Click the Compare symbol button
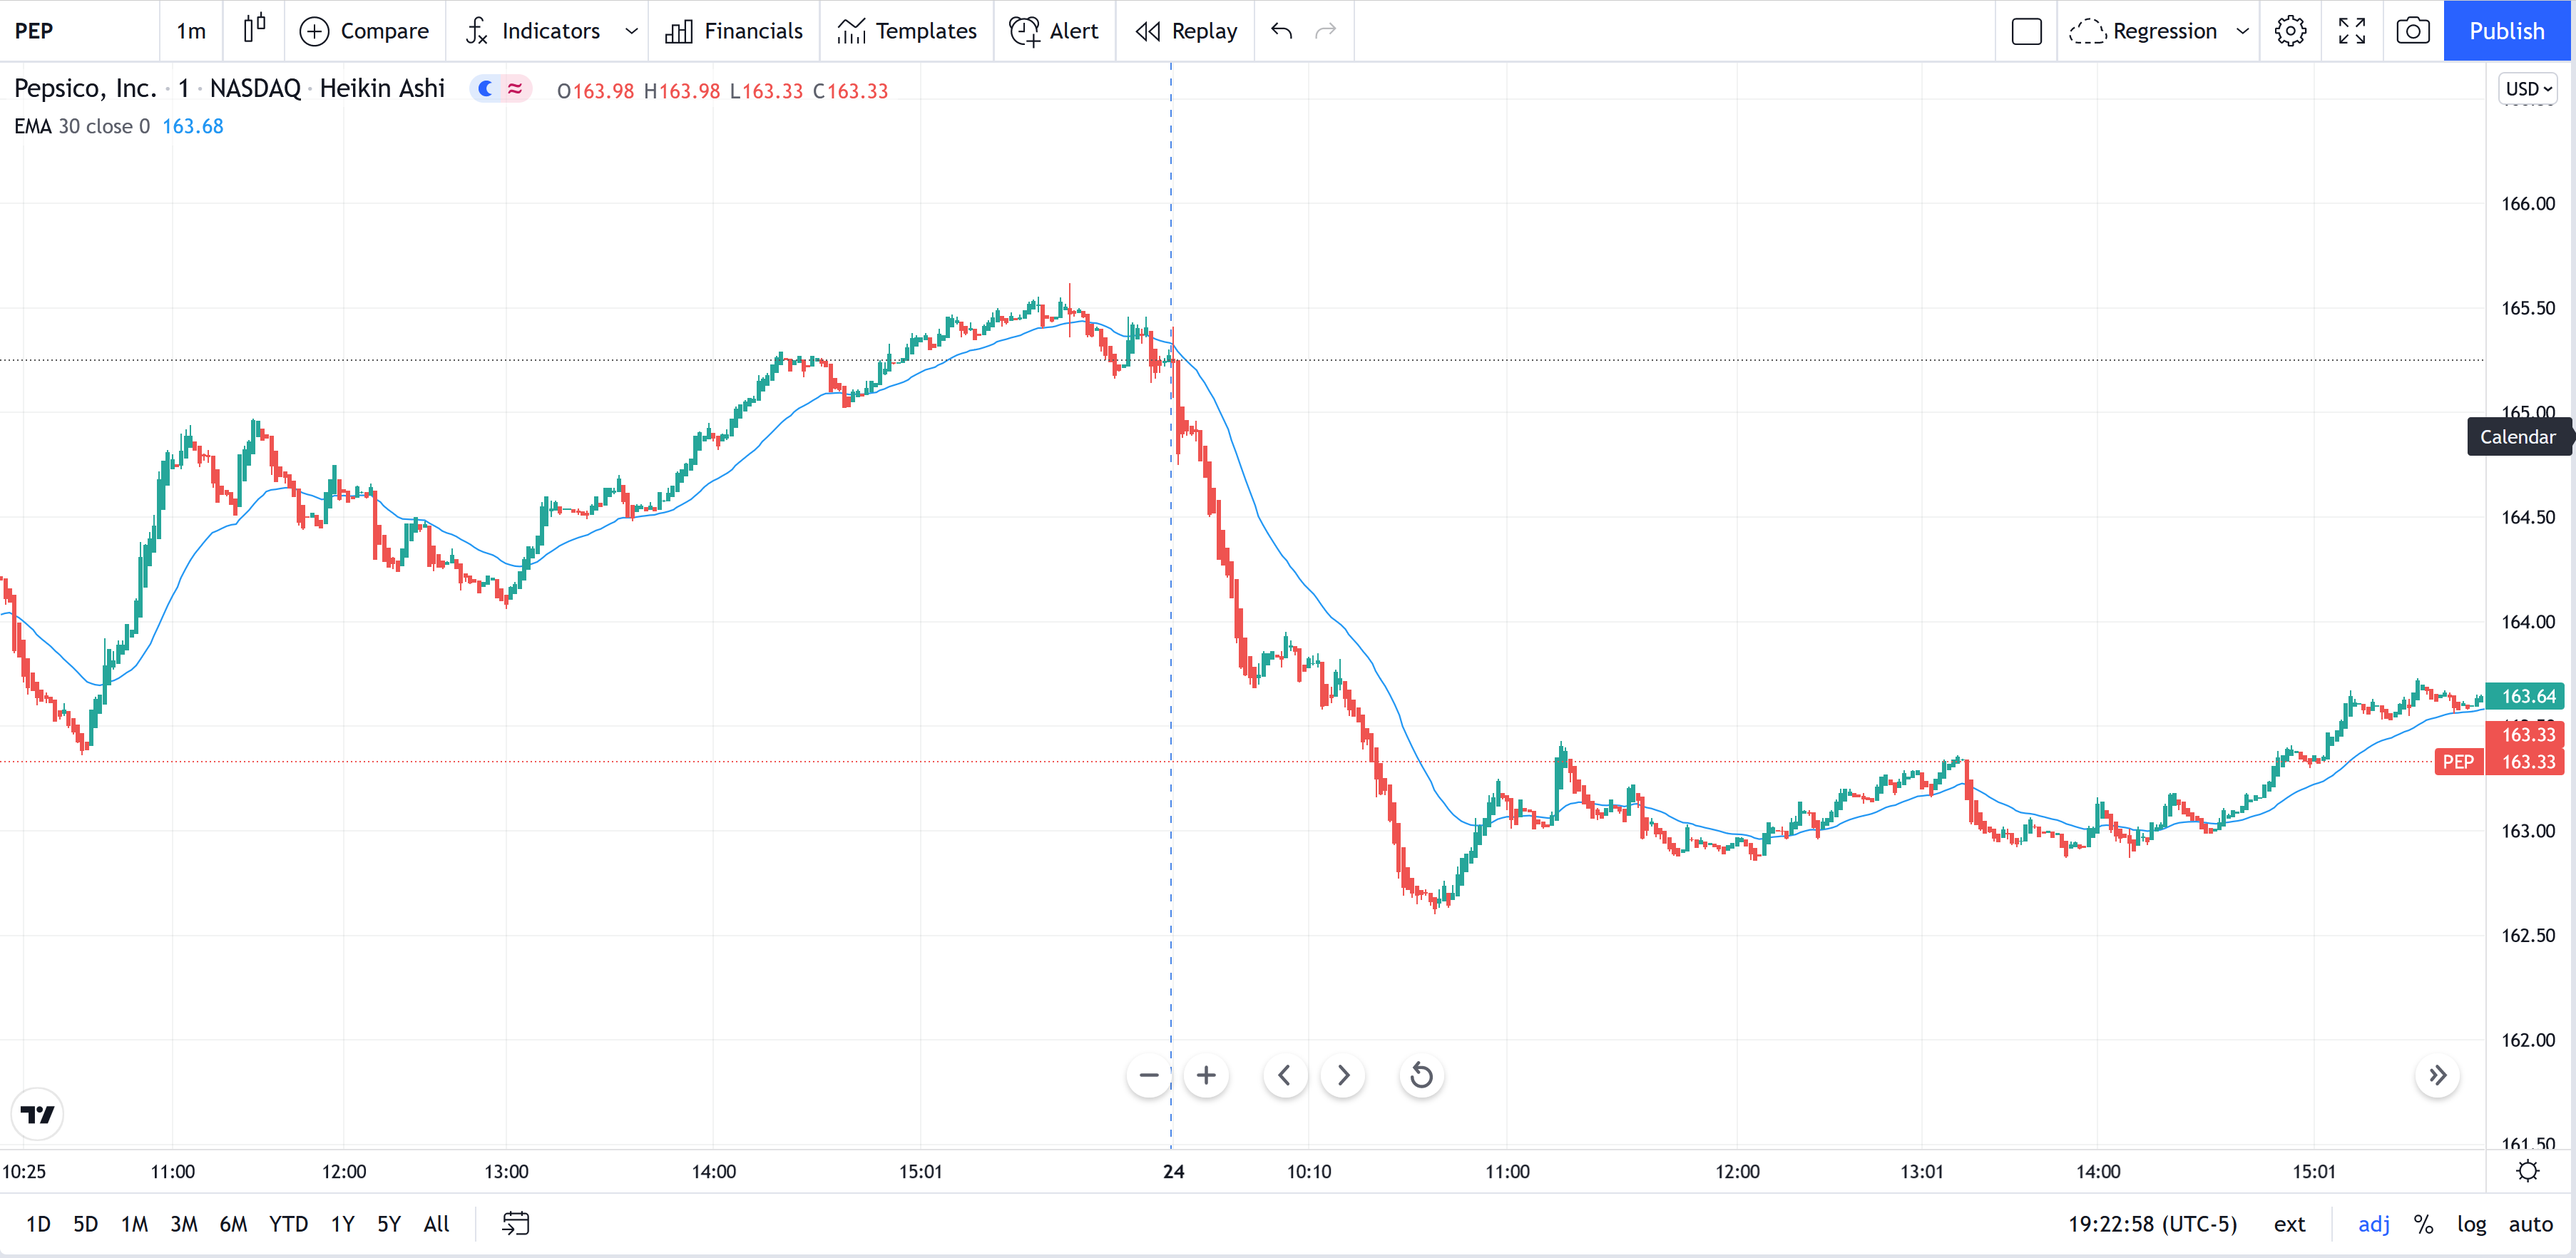 tap(365, 31)
